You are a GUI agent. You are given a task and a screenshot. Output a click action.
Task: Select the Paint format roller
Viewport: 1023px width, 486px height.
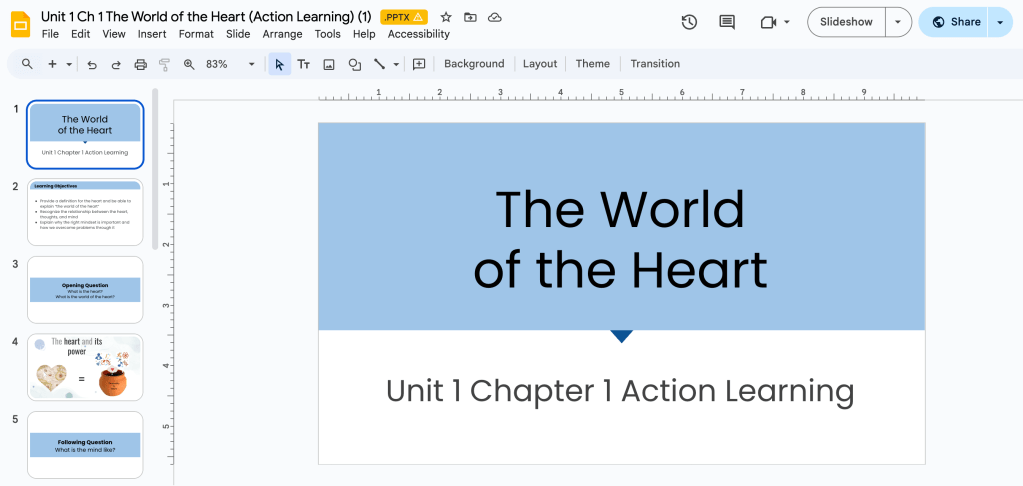[x=165, y=64]
